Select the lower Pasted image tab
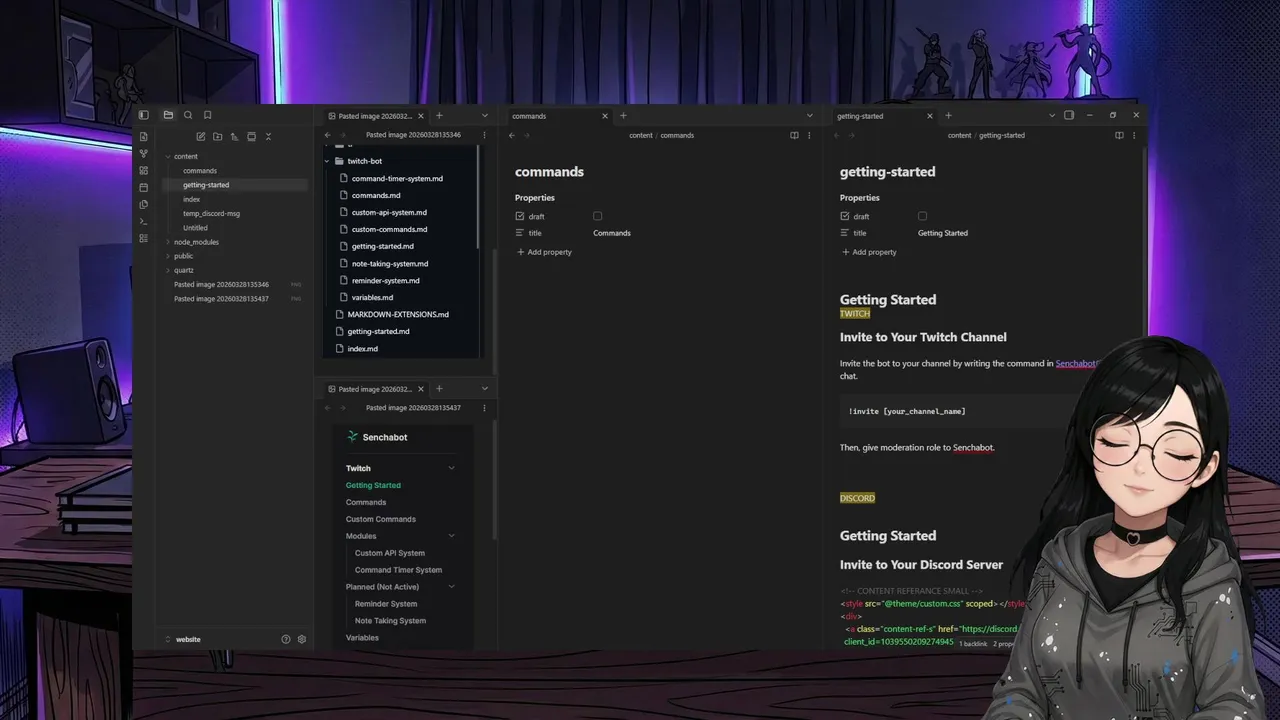The height and width of the screenshot is (720, 1280). click(x=376, y=389)
